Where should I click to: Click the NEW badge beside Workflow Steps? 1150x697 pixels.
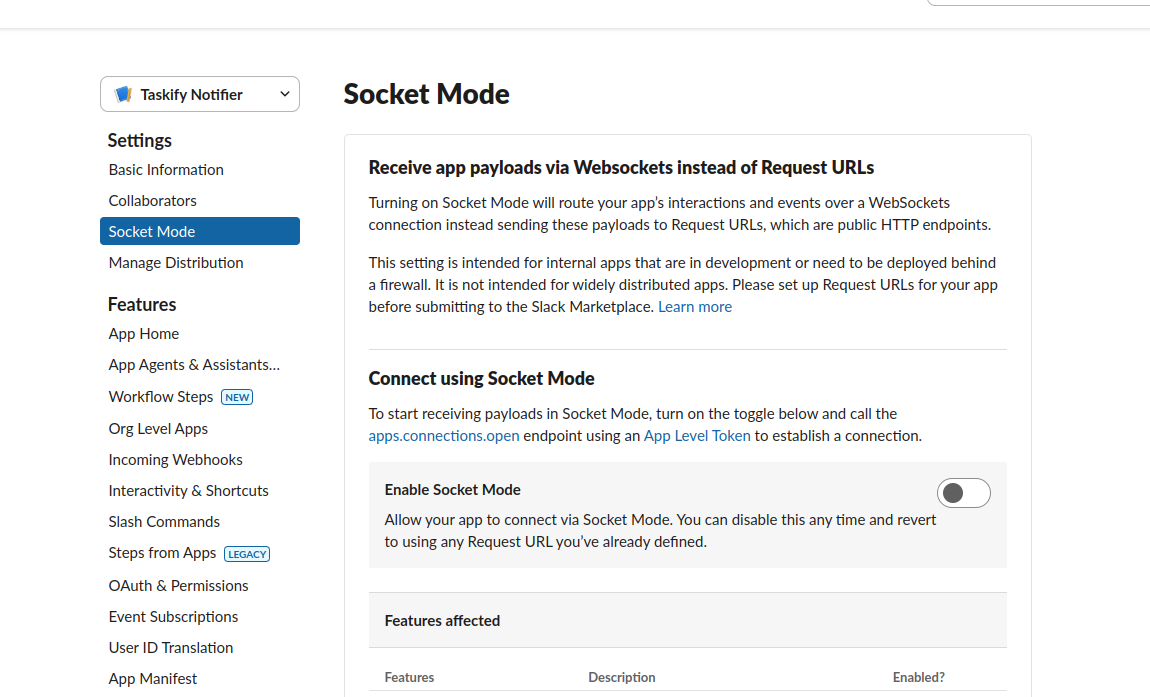coord(237,397)
